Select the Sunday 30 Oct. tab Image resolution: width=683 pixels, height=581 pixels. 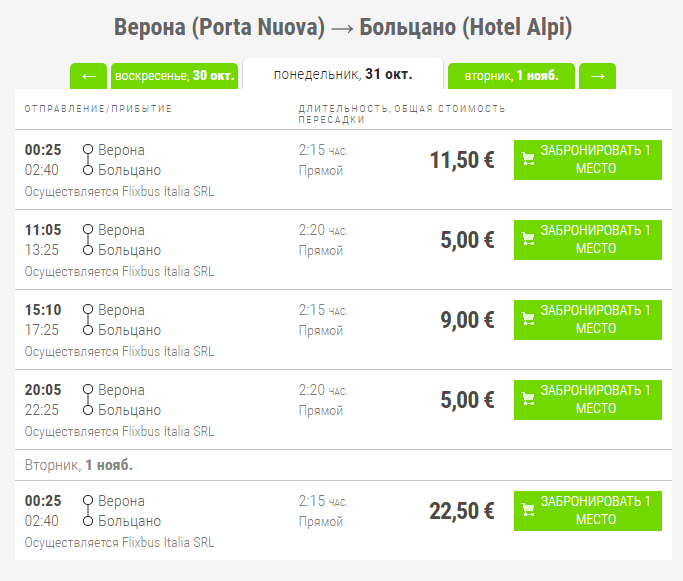174,76
